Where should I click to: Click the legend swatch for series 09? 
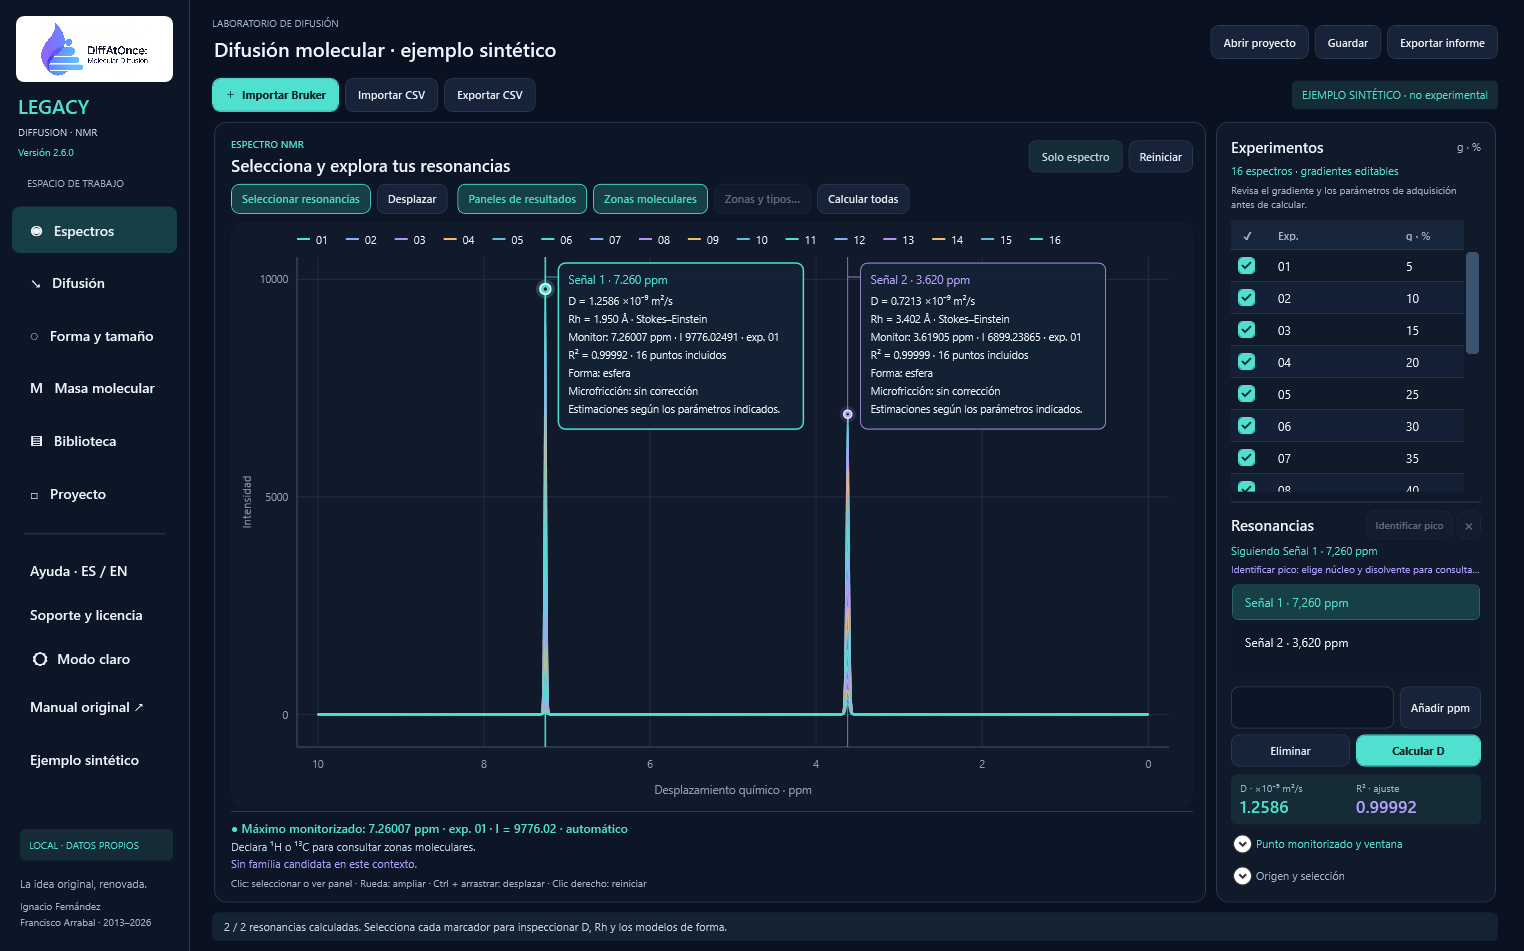coord(695,240)
